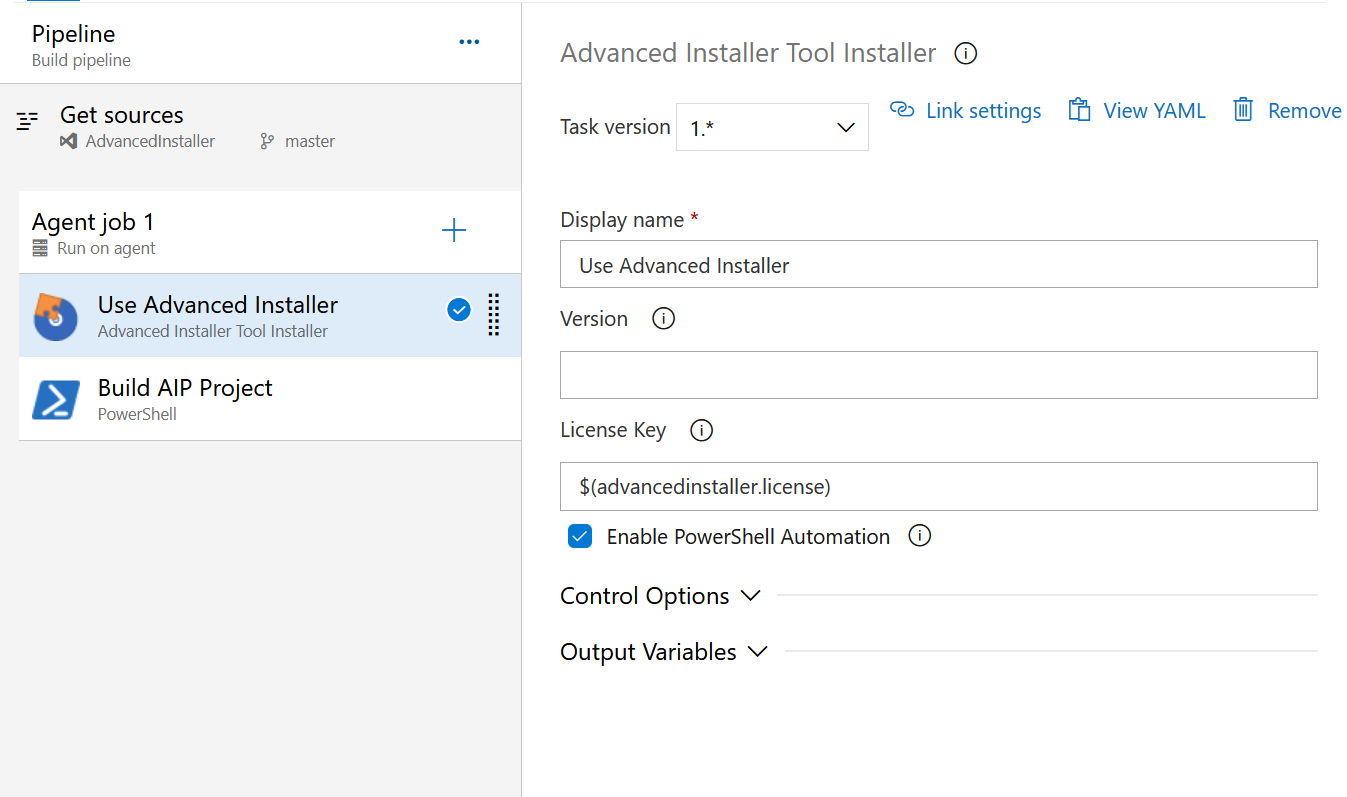Click the View YAML clipboard icon
The width and height of the screenshot is (1347, 797).
1079,110
